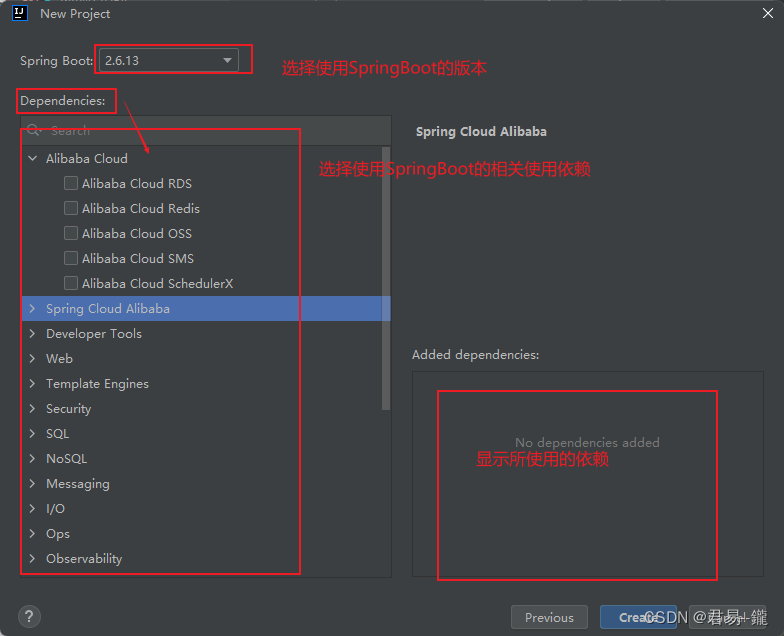Click the No dependencies added text
This screenshot has width=784, height=636.
click(x=588, y=442)
